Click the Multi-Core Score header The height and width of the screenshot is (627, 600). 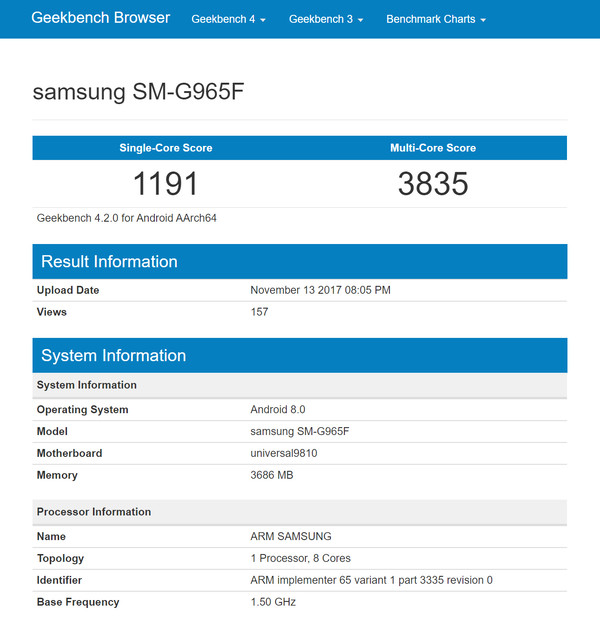click(x=433, y=148)
